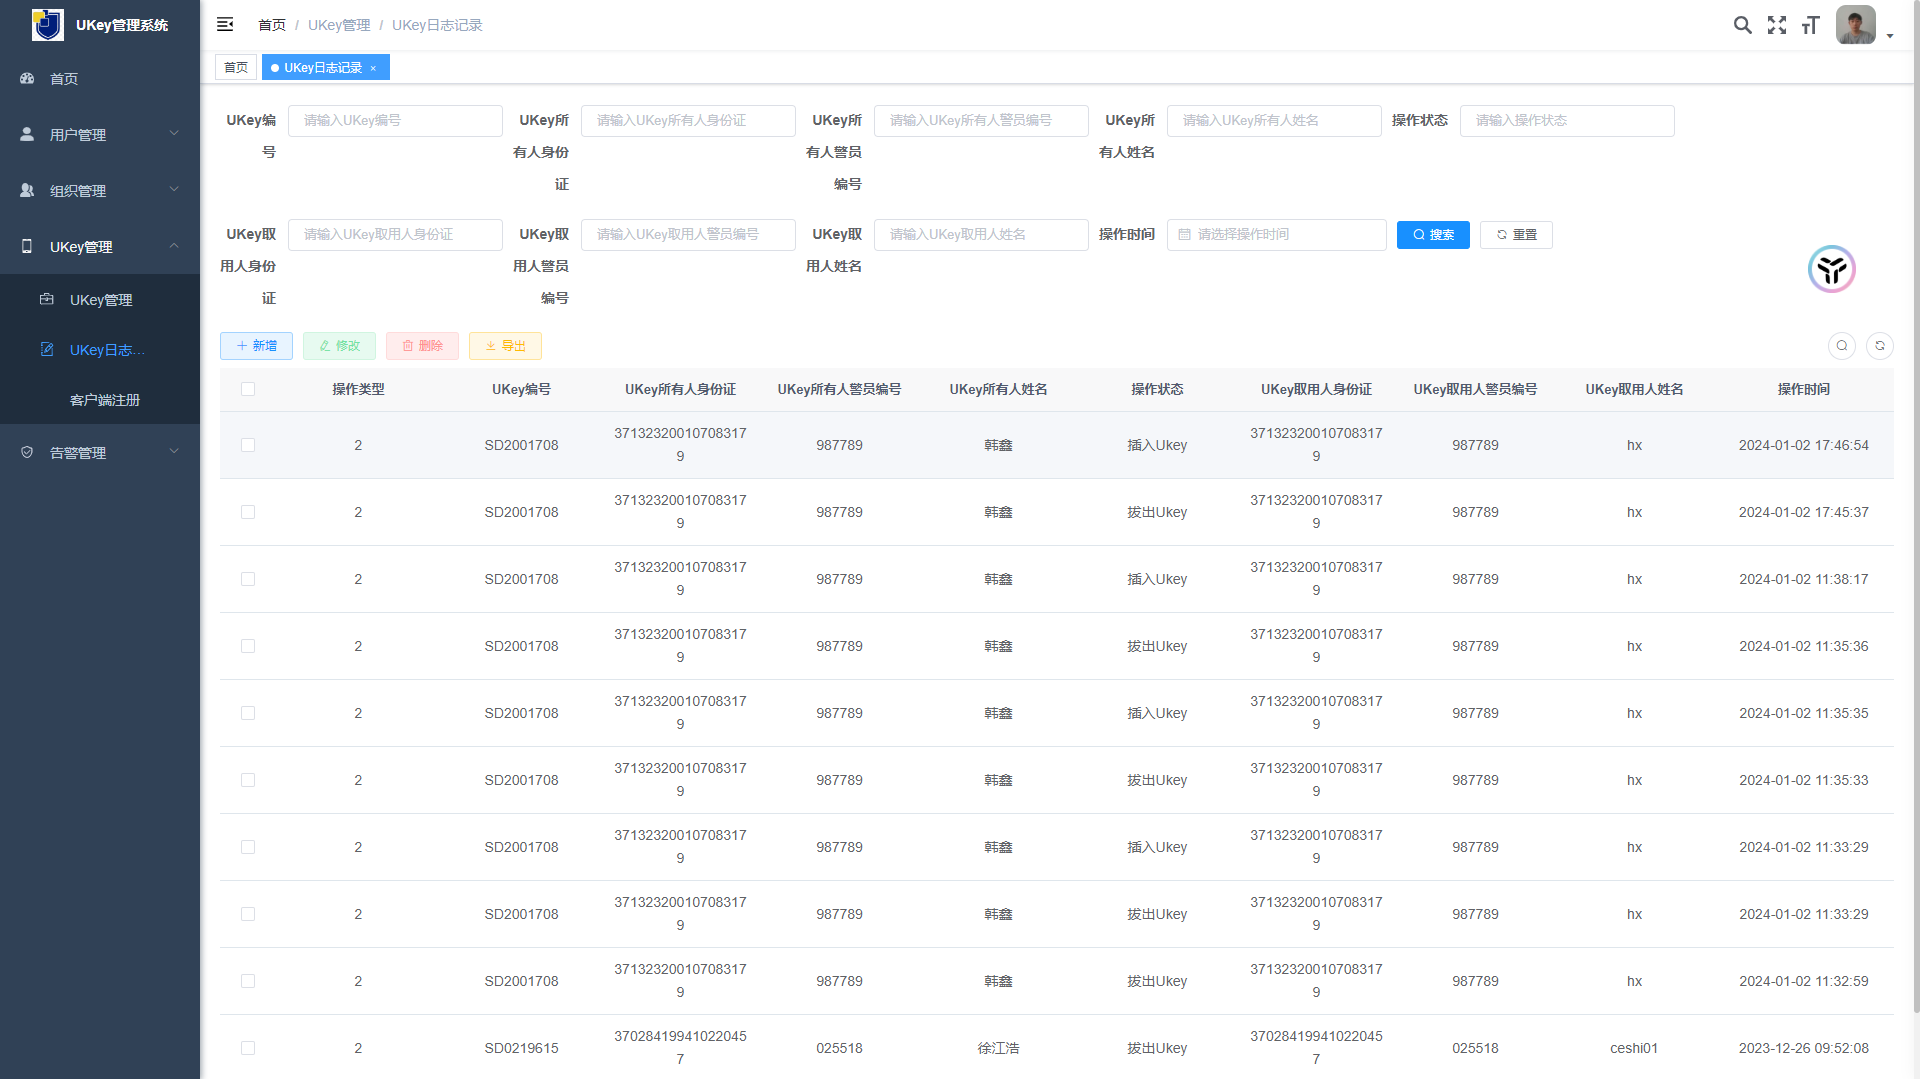The height and width of the screenshot is (1079, 1920).
Task: Close the UKey日志记录 tab
Action: (373, 68)
